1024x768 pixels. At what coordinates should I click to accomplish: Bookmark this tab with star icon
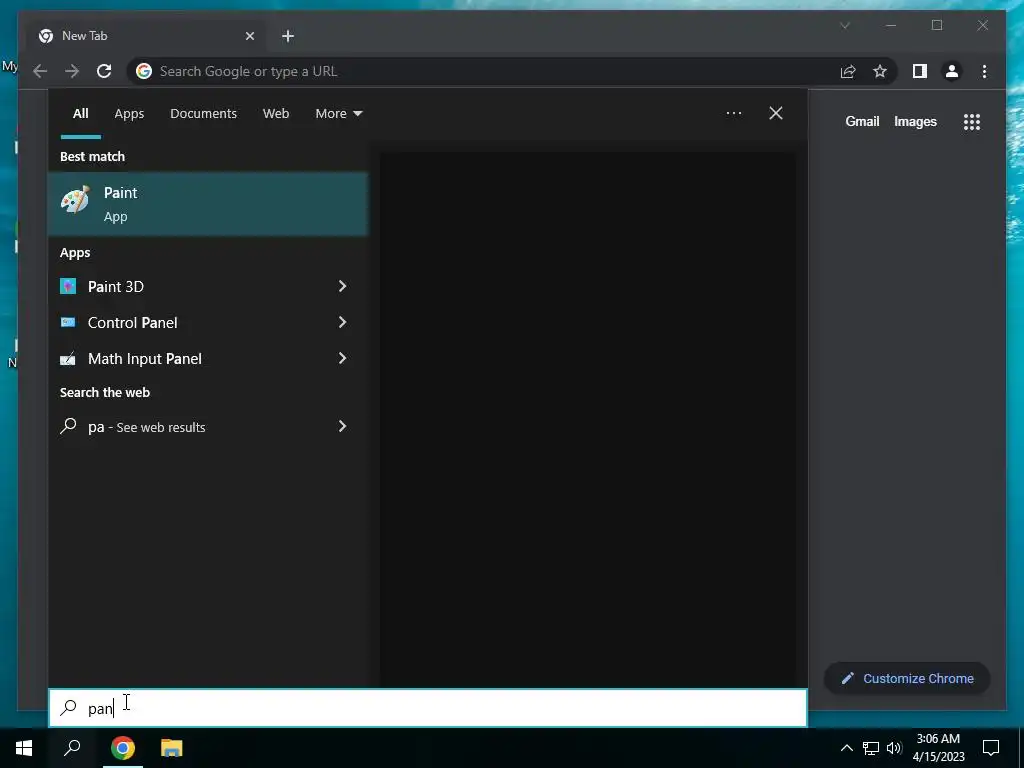point(880,71)
